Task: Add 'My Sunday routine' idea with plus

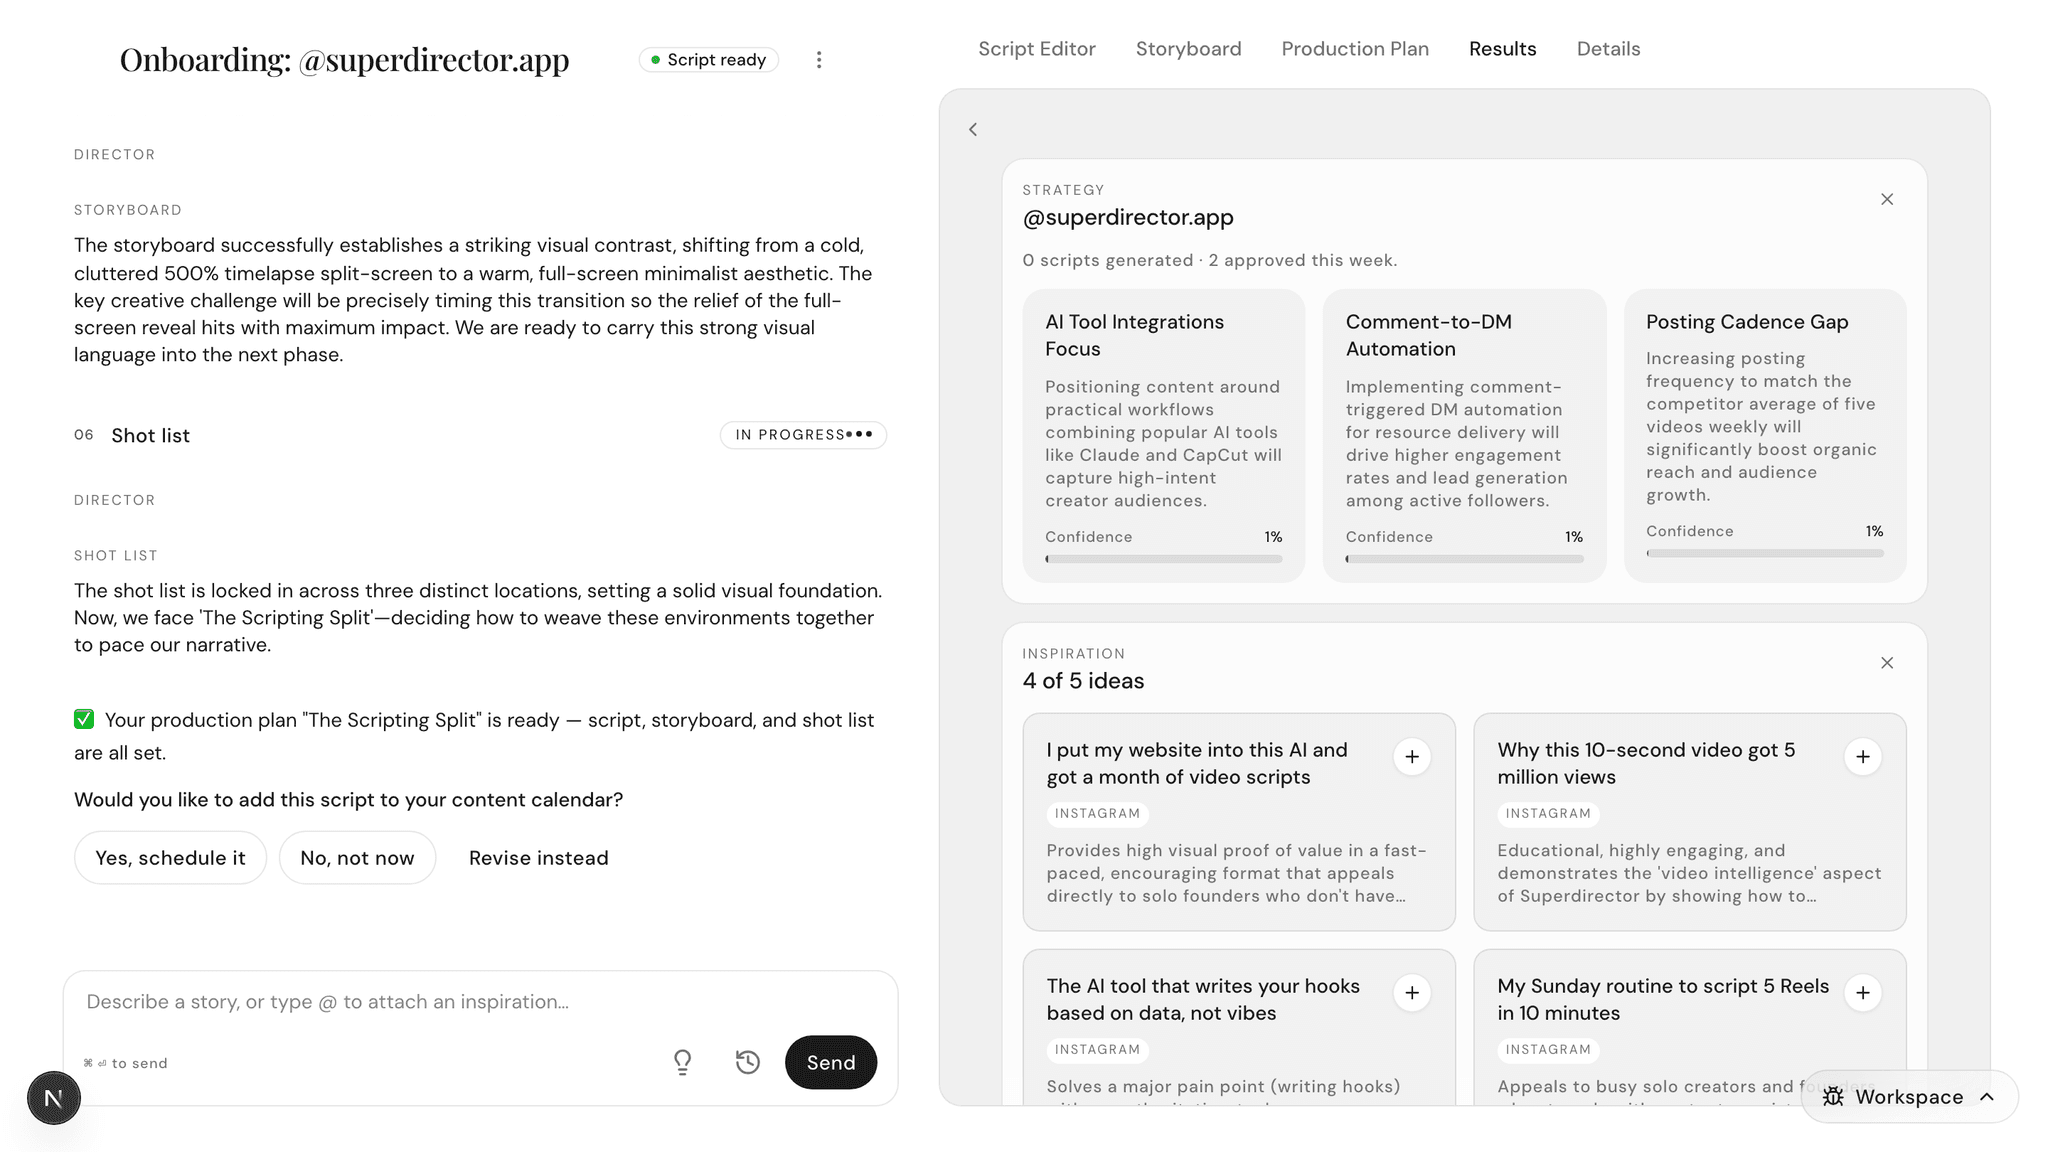Action: tap(1863, 993)
